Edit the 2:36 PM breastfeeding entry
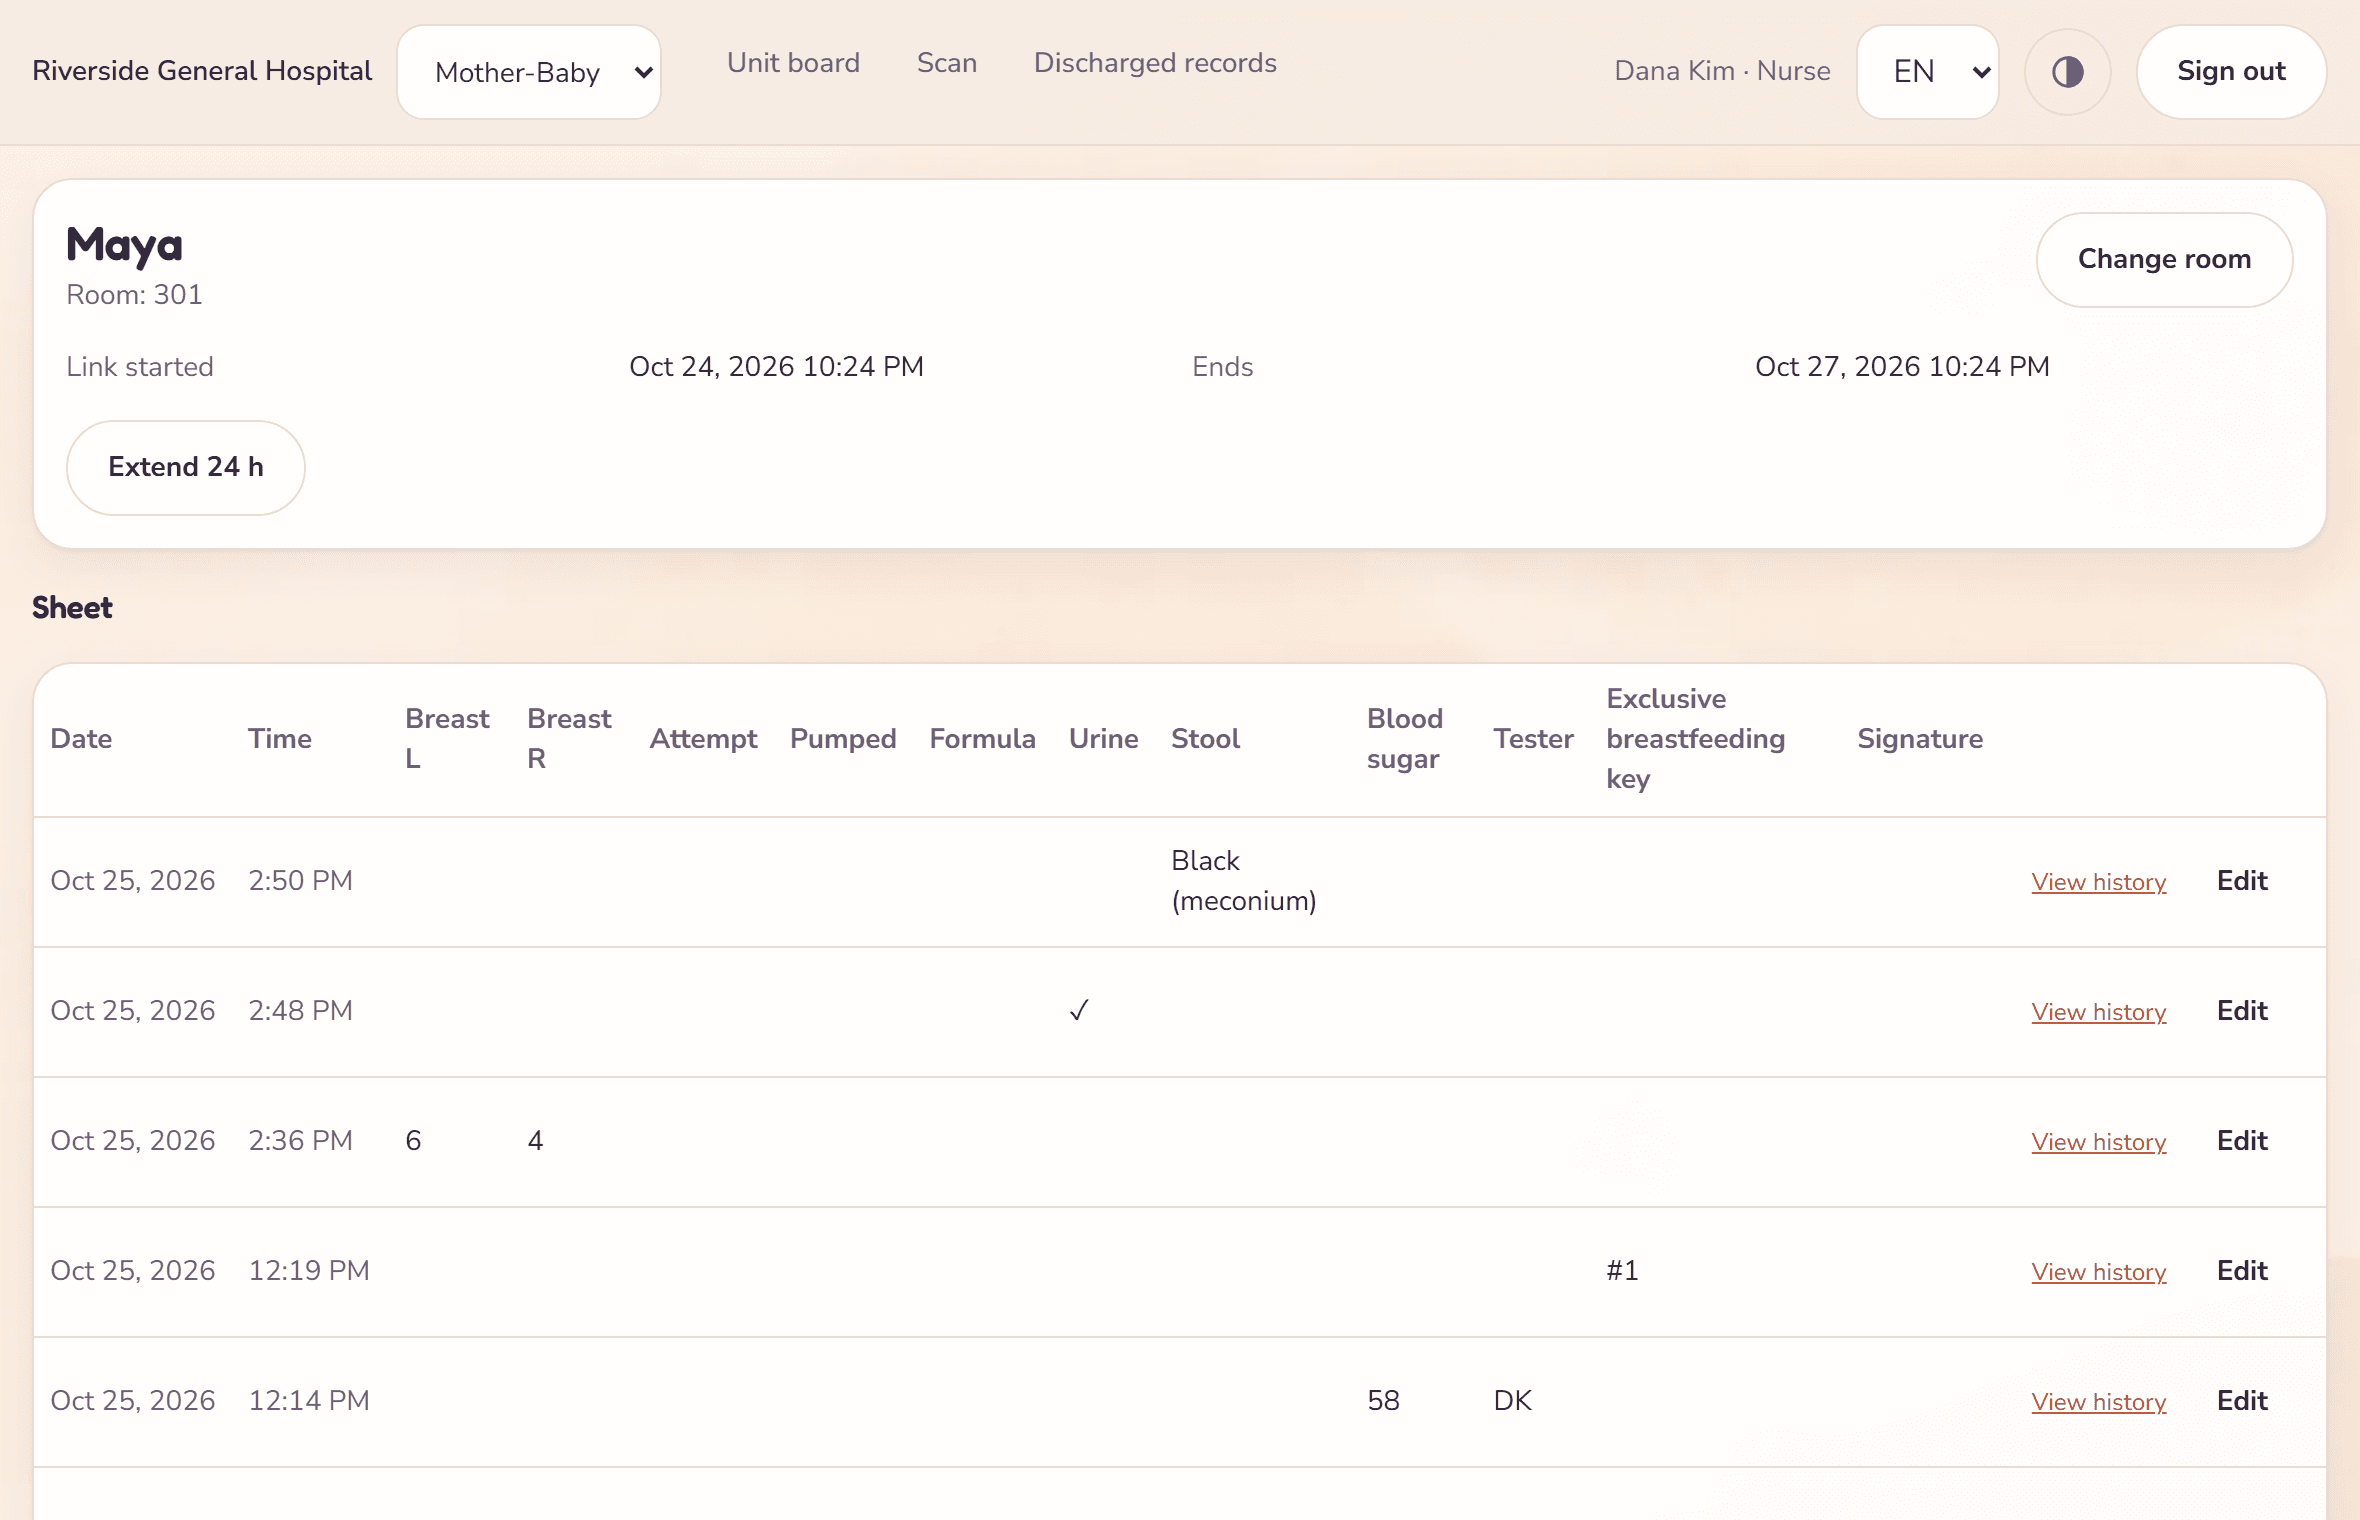The image size is (2360, 1520). [2242, 1141]
